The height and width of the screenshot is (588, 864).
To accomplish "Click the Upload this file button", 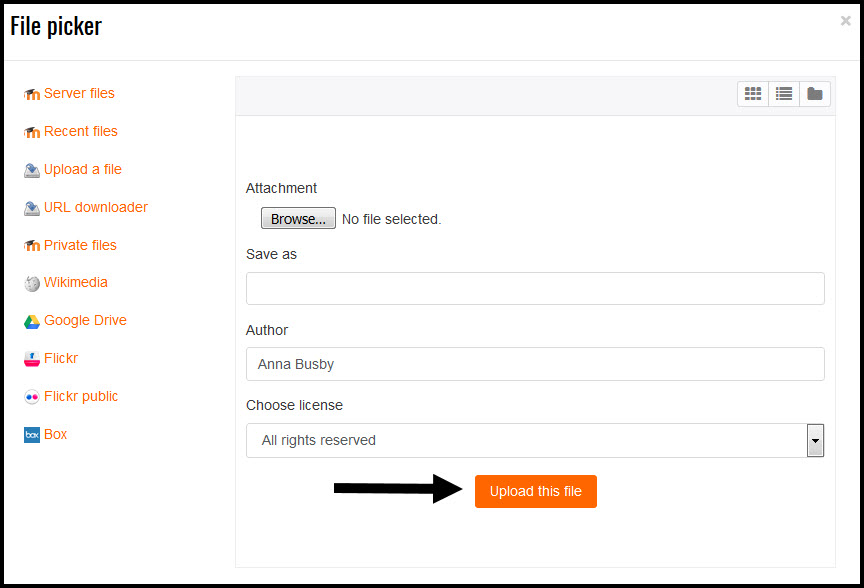I will (536, 491).
